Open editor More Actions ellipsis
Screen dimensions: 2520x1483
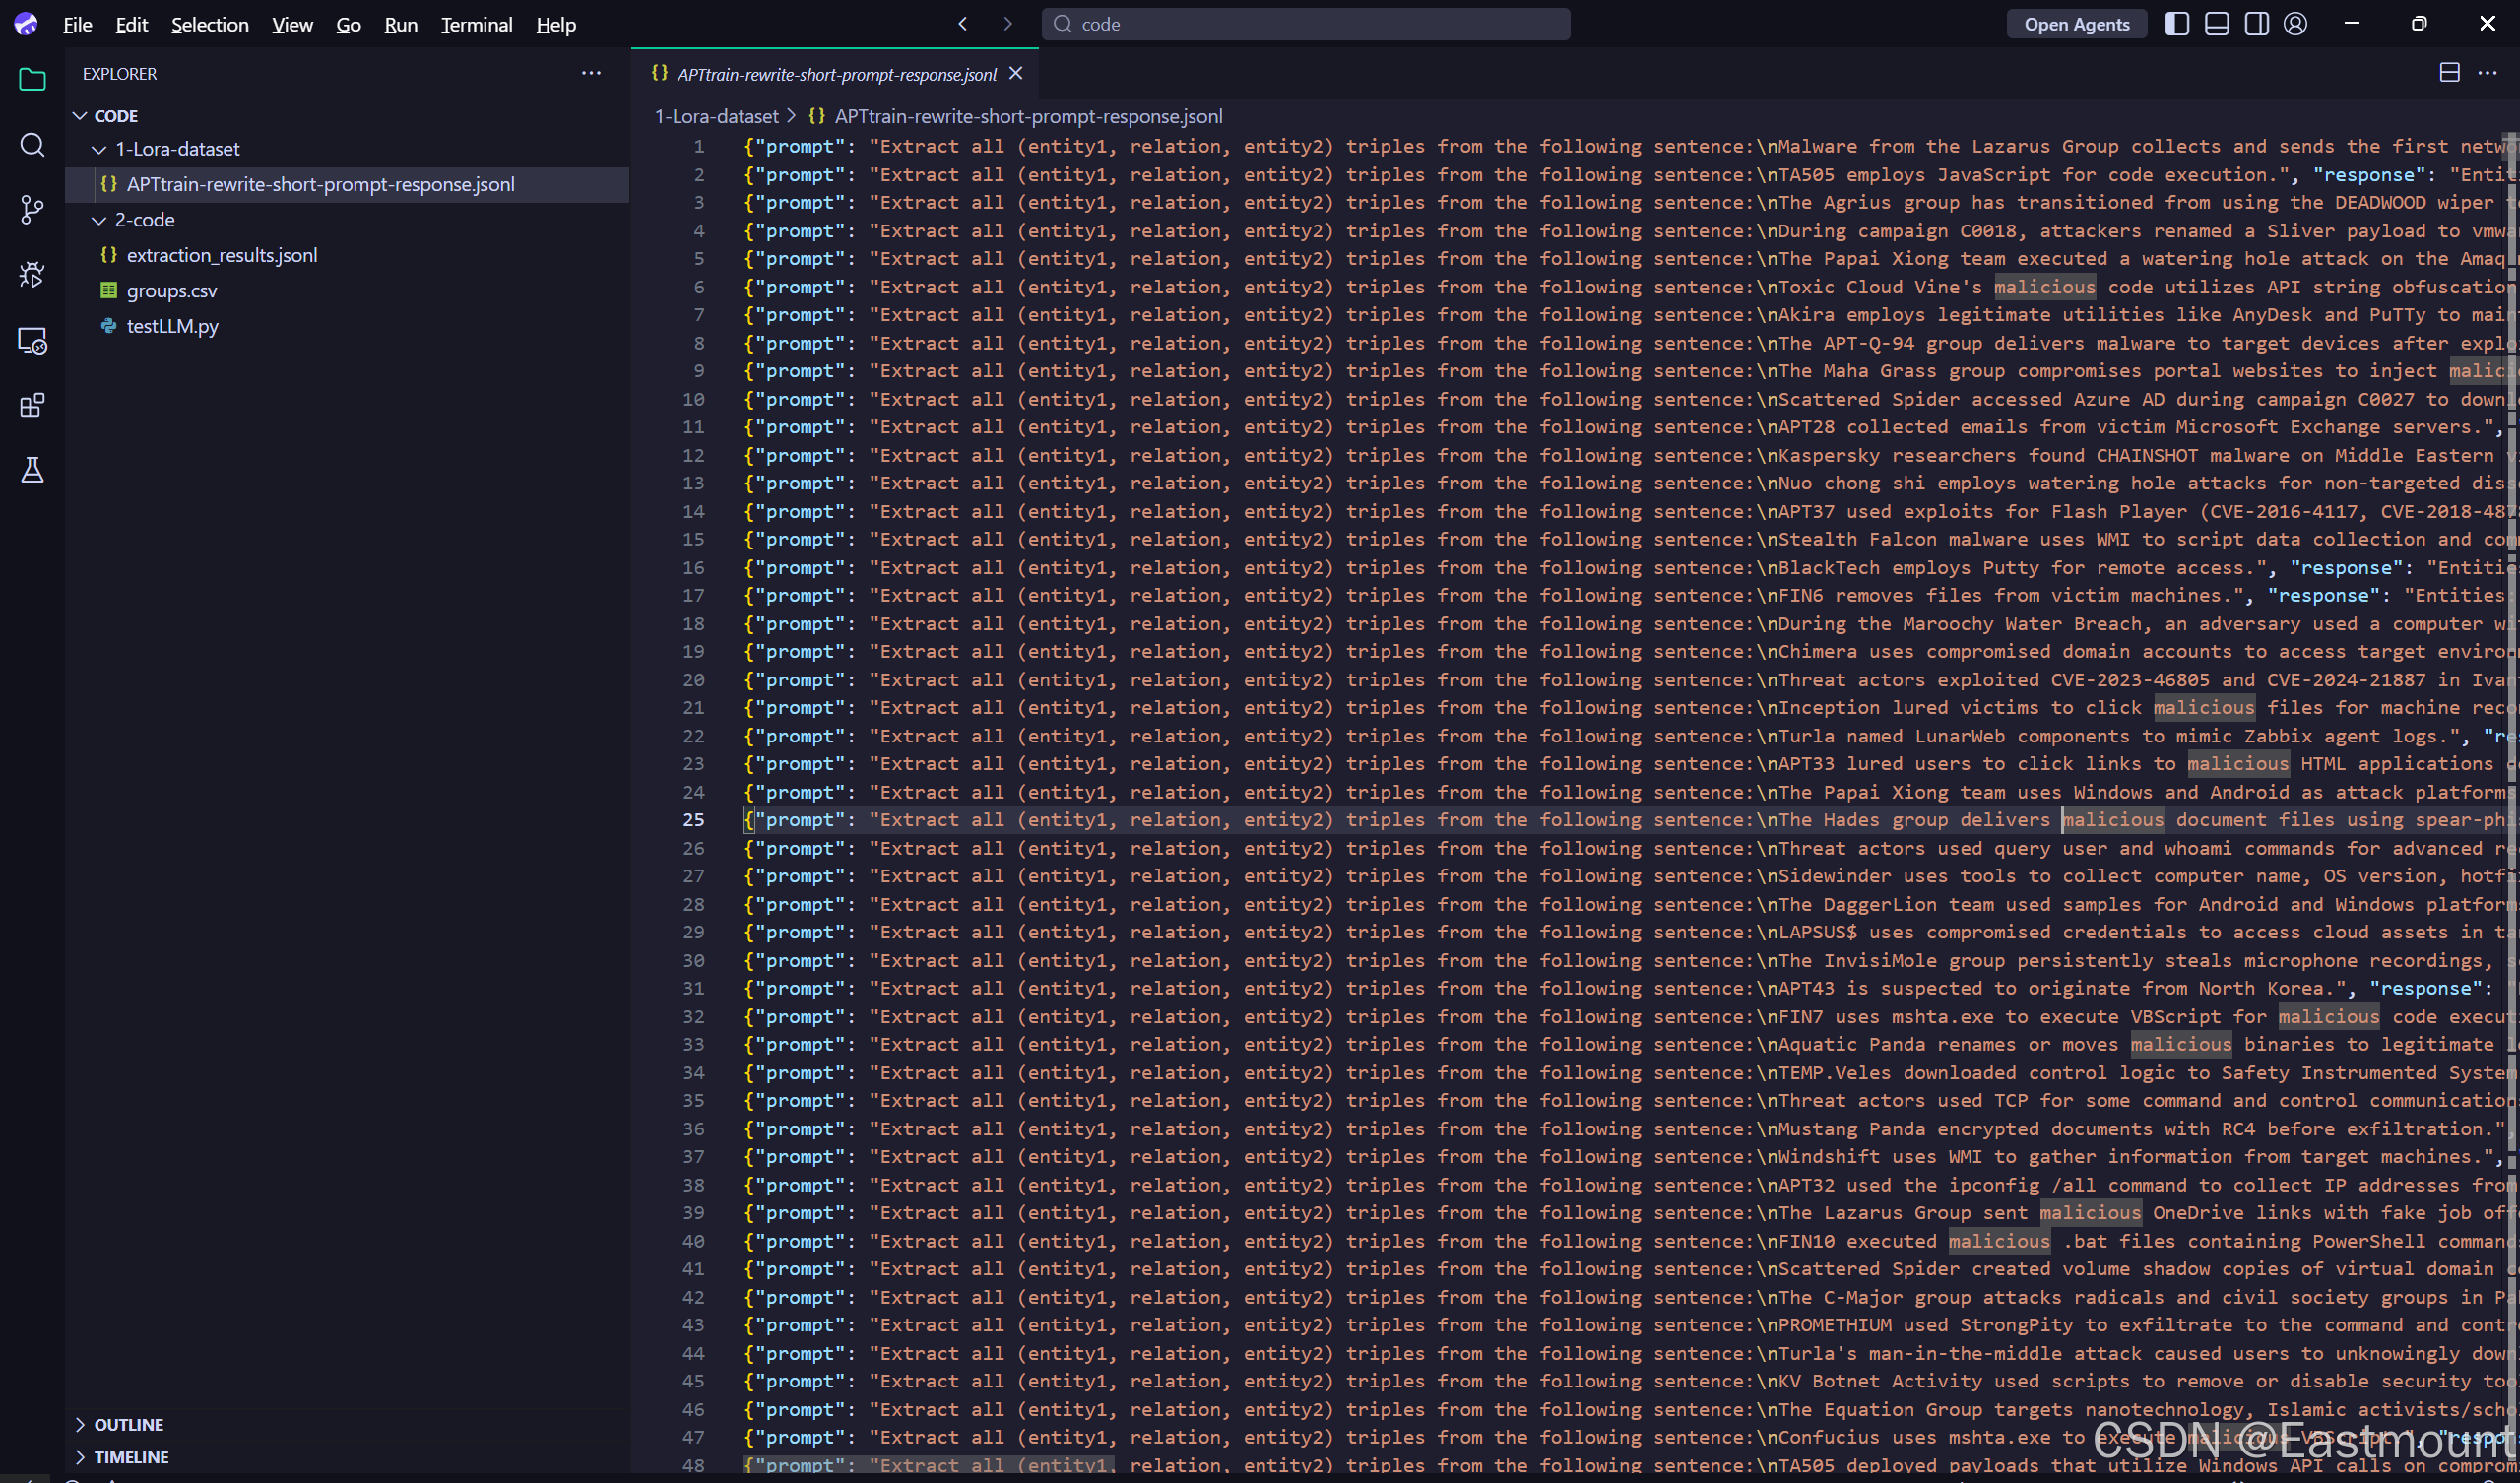(x=2487, y=73)
